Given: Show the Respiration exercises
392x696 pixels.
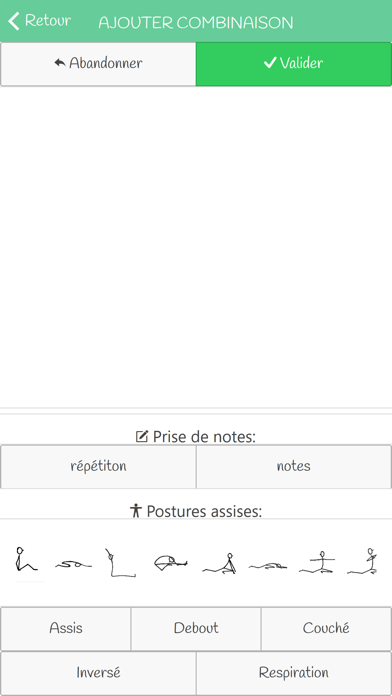Looking at the screenshot, I should click(x=293, y=673).
